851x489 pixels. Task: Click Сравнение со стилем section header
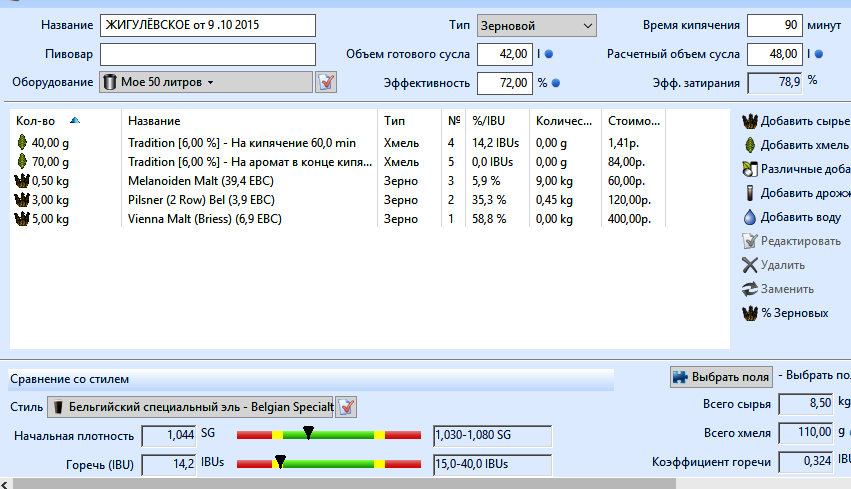pyautogui.click(x=311, y=379)
